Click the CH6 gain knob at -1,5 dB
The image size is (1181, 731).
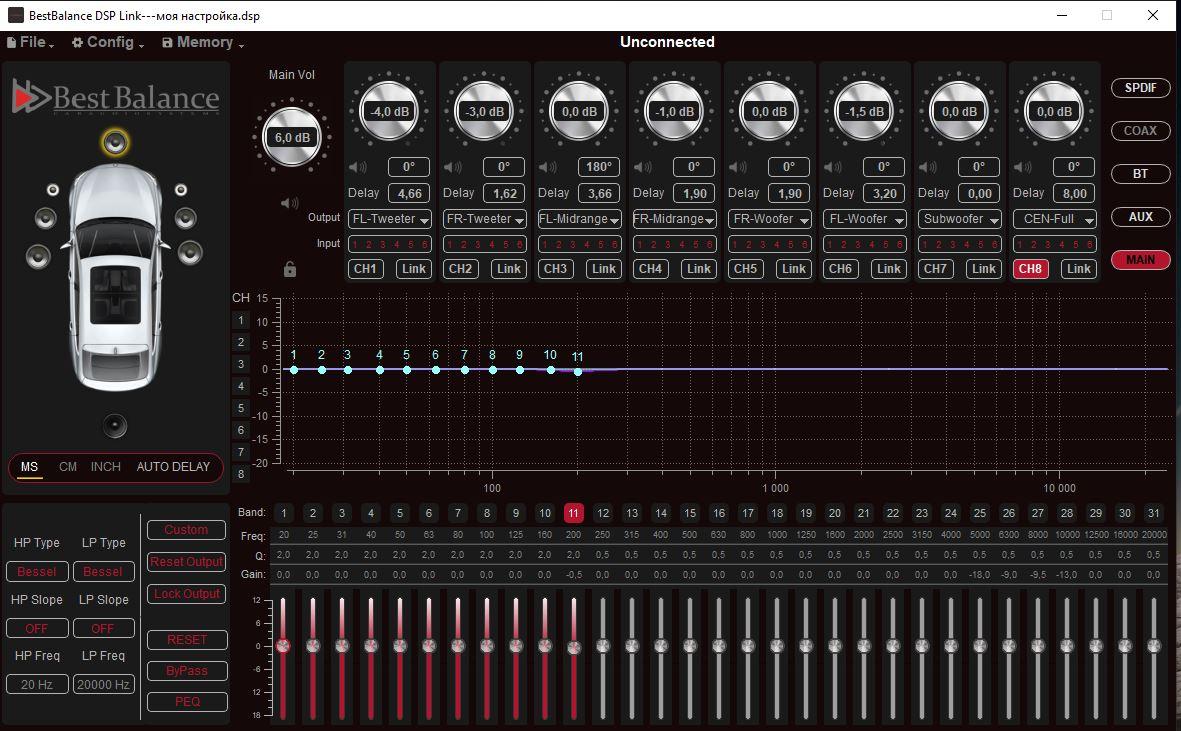[864, 111]
